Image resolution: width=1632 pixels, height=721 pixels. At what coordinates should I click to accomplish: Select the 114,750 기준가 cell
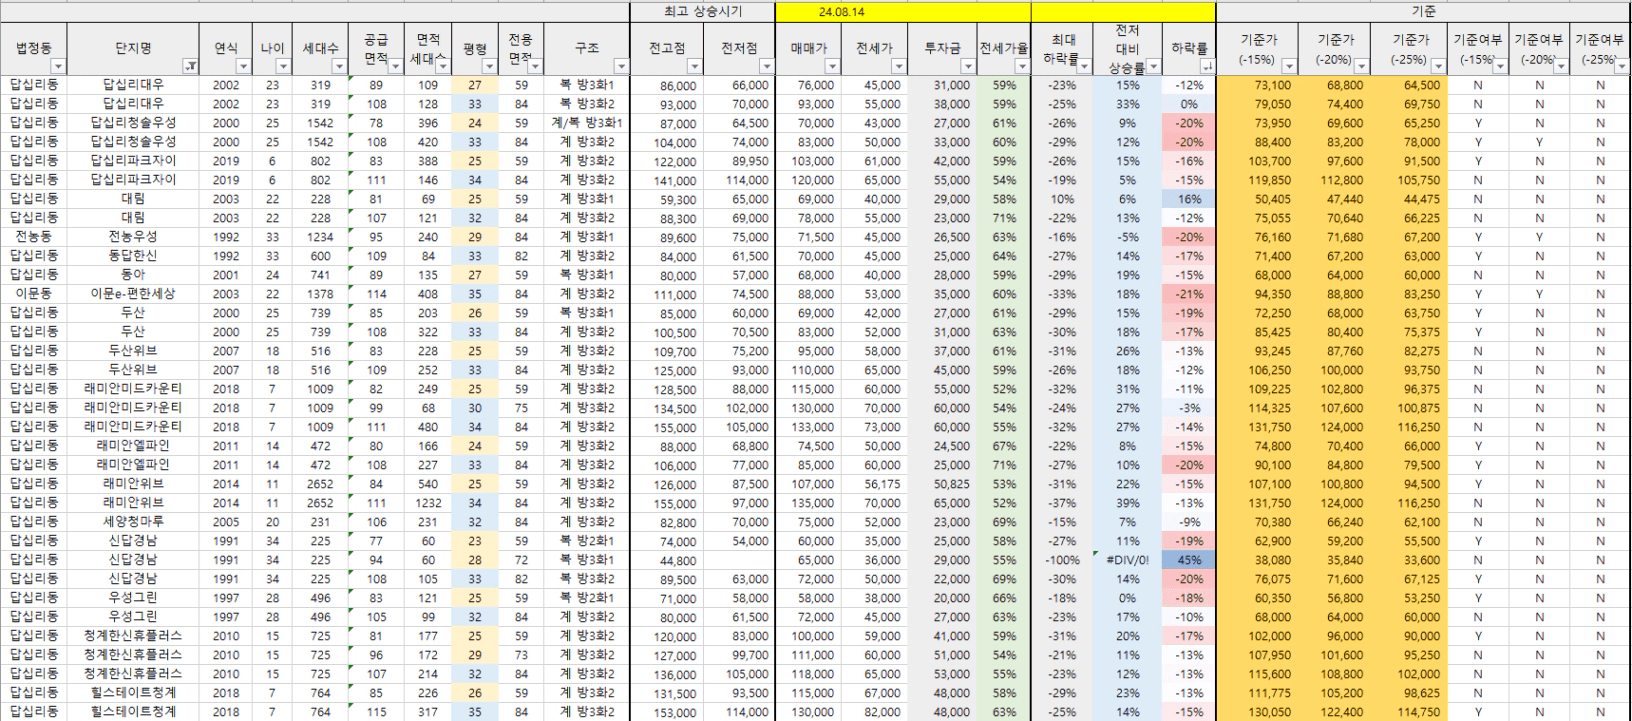tap(1409, 712)
